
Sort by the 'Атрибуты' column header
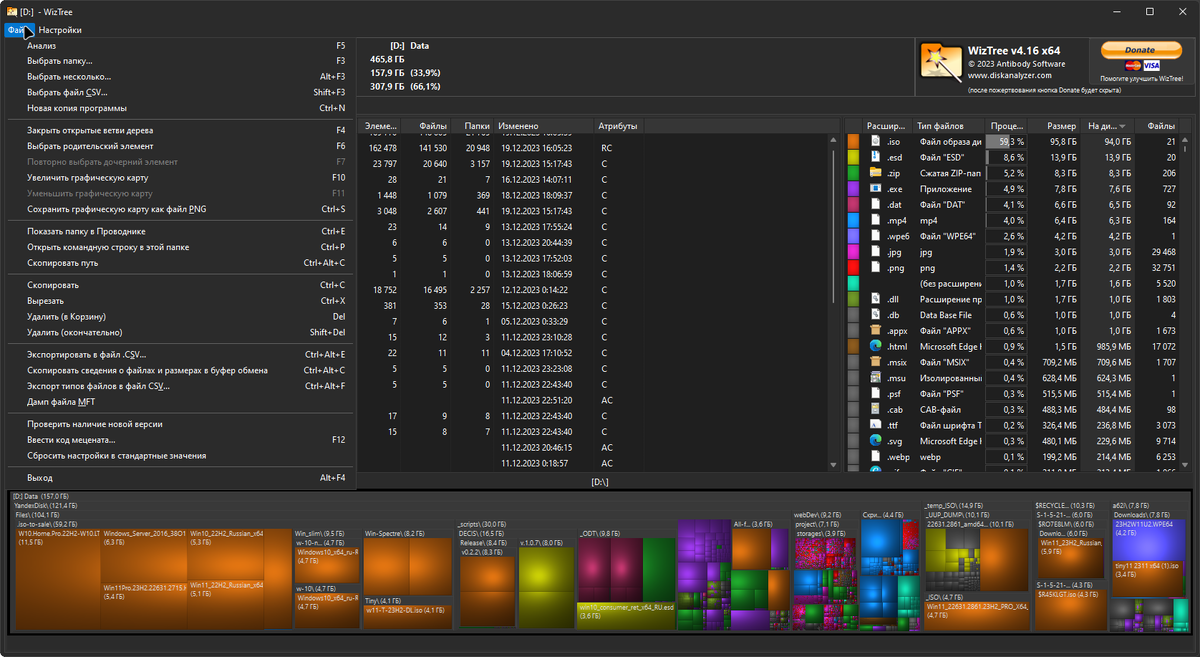coord(617,127)
